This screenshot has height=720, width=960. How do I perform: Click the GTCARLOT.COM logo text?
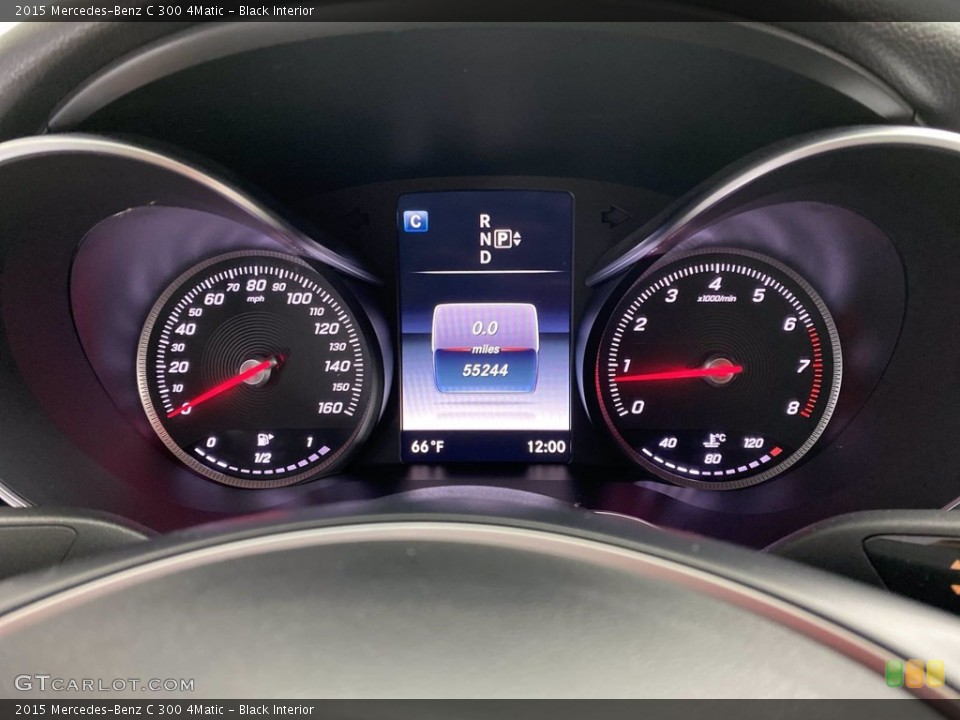click(x=104, y=683)
